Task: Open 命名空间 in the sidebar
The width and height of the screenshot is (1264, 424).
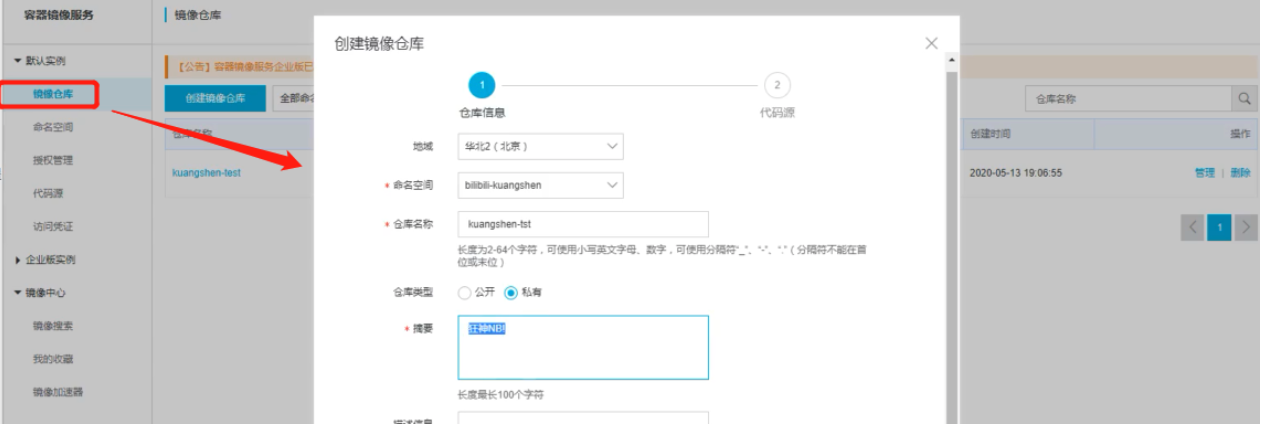Action: point(52,127)
